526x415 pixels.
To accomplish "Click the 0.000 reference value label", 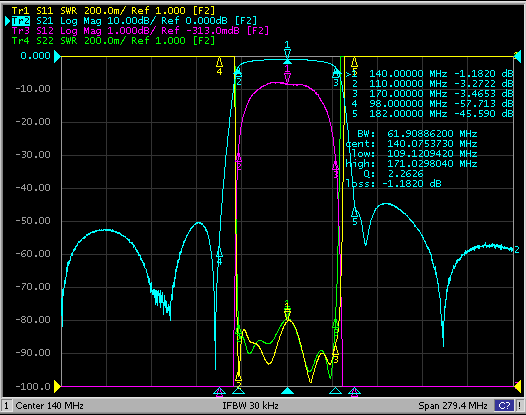I will pyautogui.click(x=35, y=56).
